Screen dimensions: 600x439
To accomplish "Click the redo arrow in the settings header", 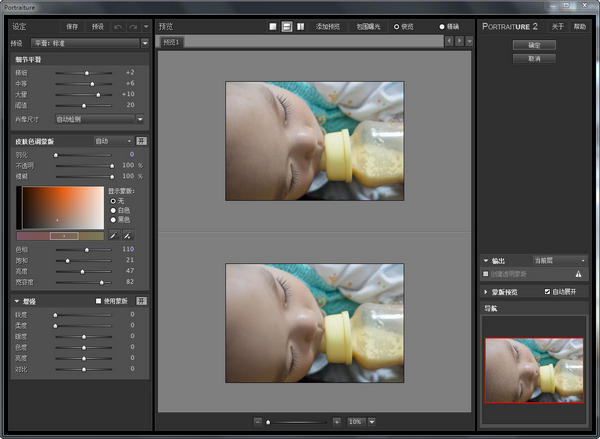I will tap(134, 26).
